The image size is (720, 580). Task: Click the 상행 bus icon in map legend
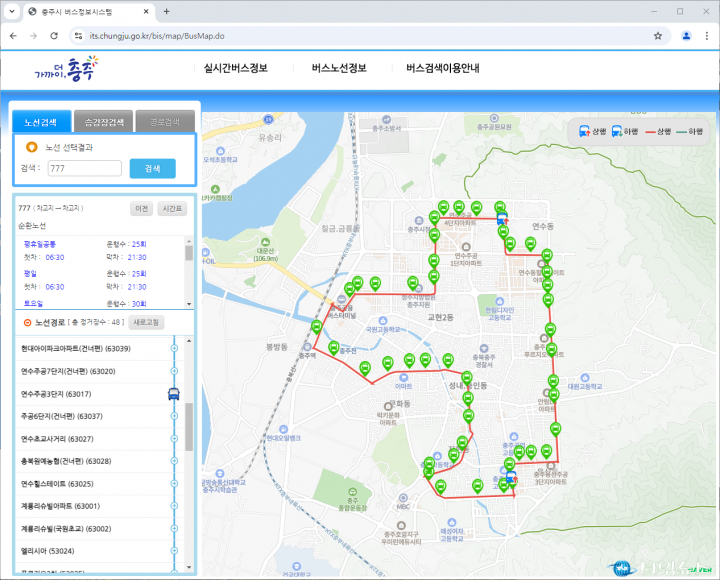coord(585,131)
